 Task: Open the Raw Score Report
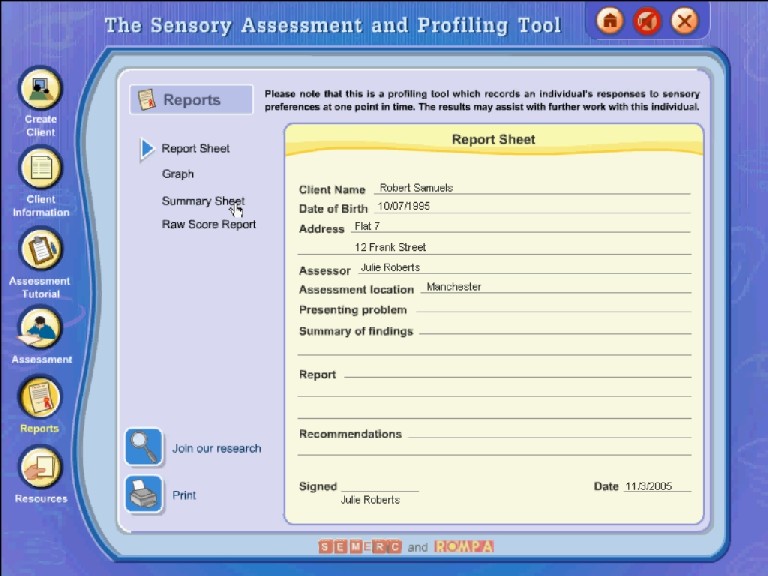pos(209,224)
